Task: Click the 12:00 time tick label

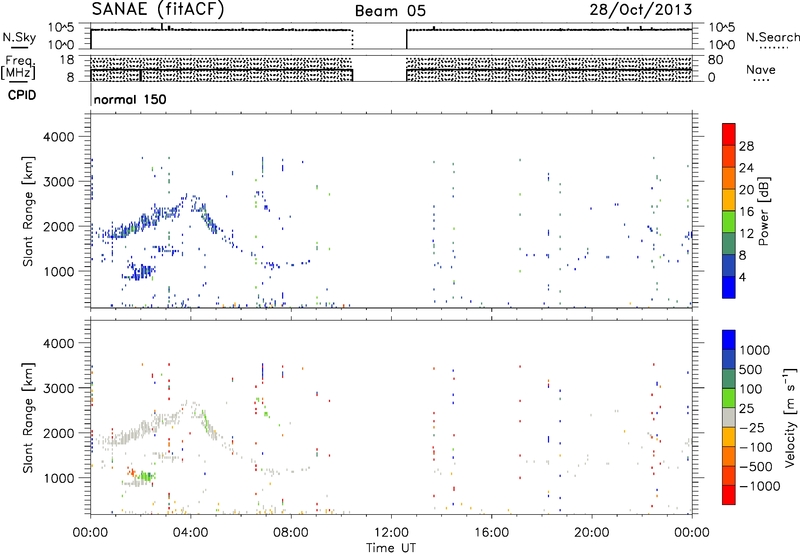Action: (x=391, y=533)
